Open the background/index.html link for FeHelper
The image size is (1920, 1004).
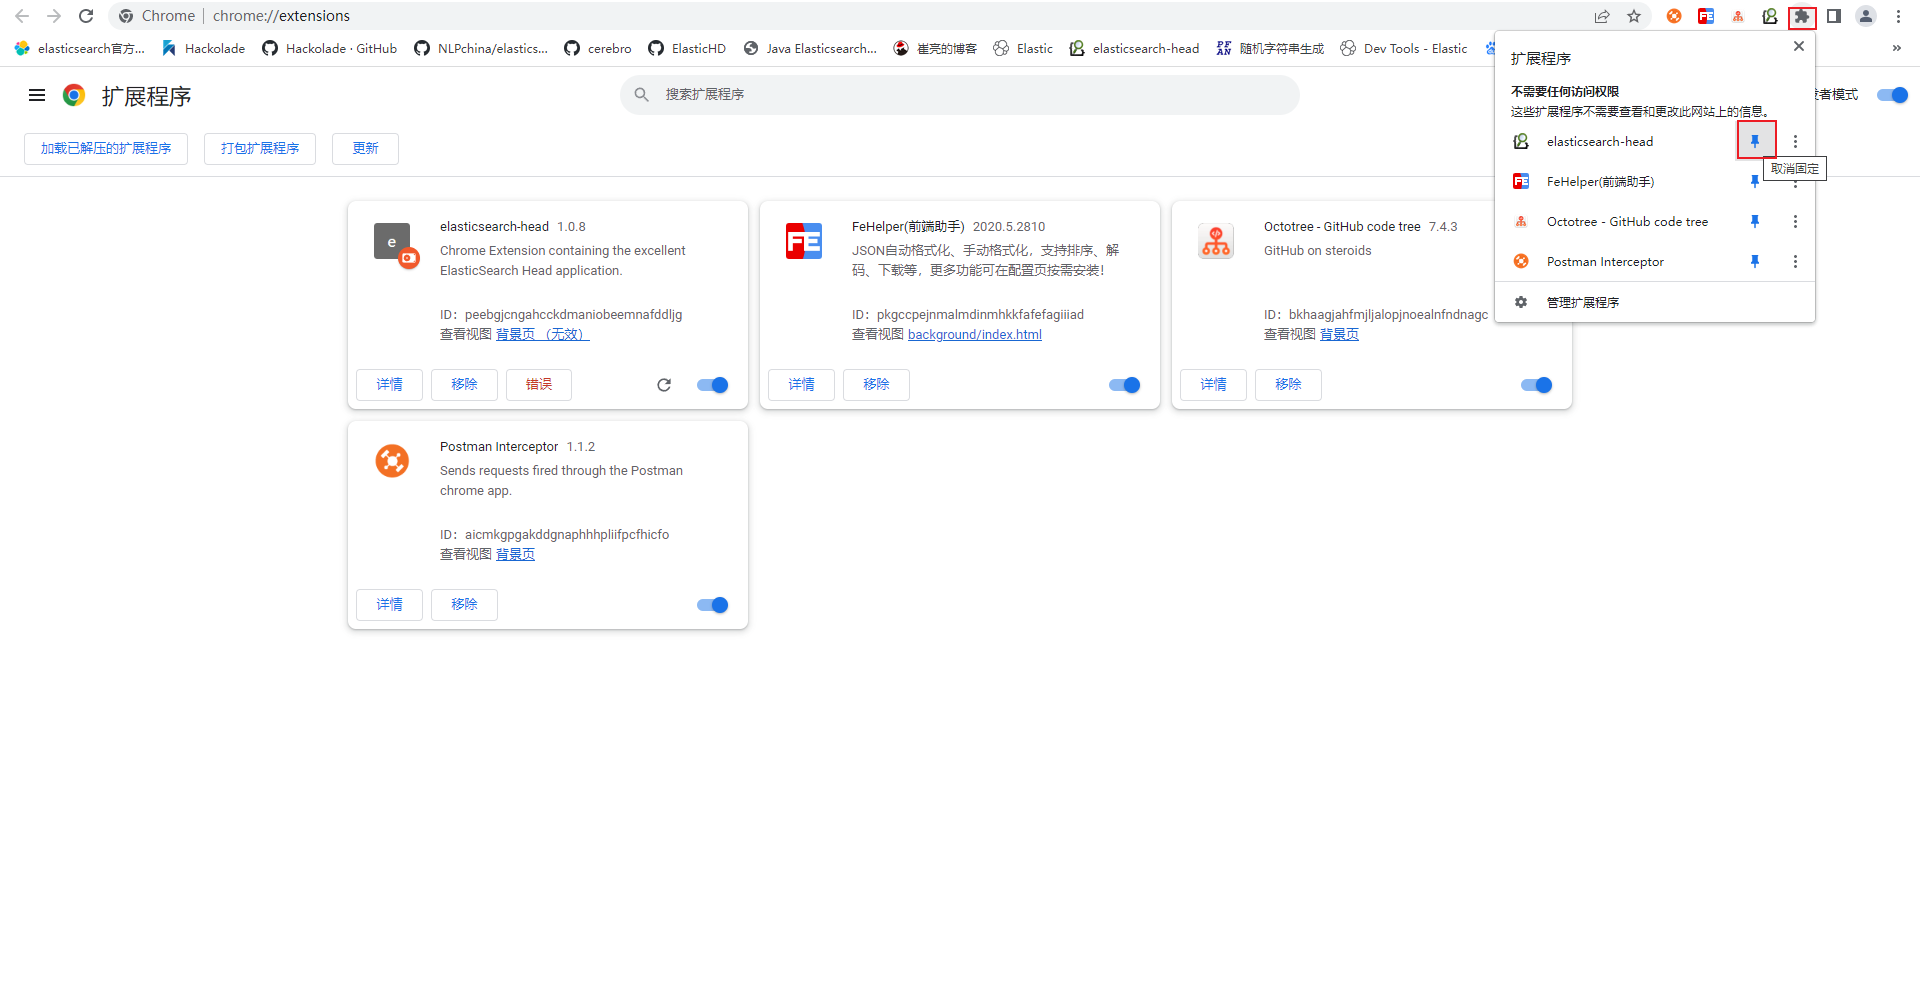click(x=975, y=334)
